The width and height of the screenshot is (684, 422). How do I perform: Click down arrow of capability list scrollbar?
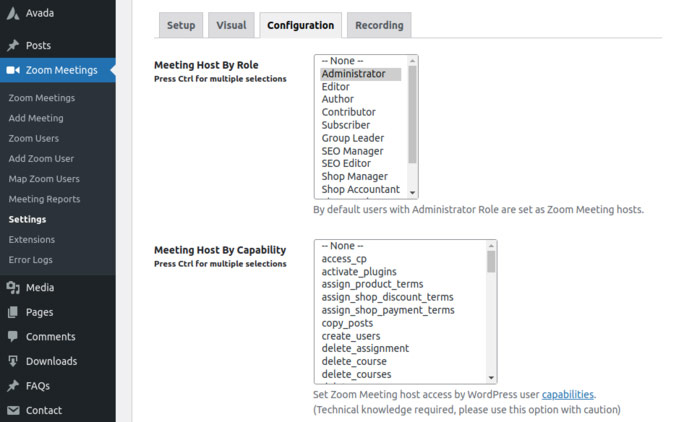click(x=491, y=377)
